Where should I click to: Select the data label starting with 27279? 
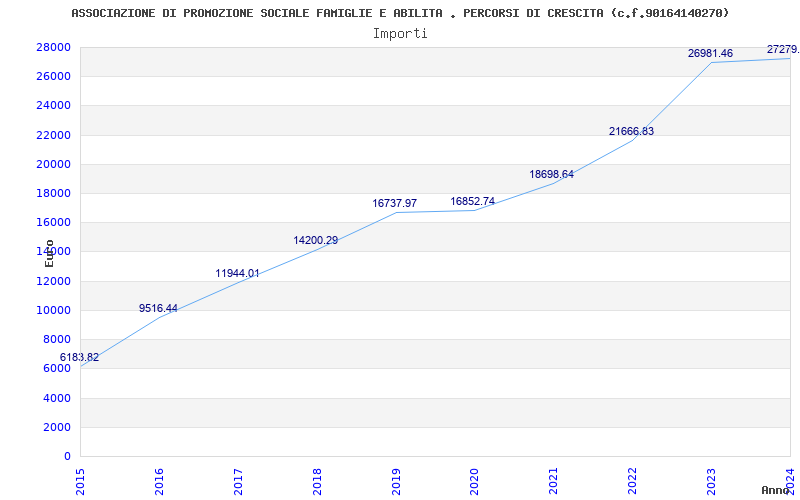tap(783, 49)
